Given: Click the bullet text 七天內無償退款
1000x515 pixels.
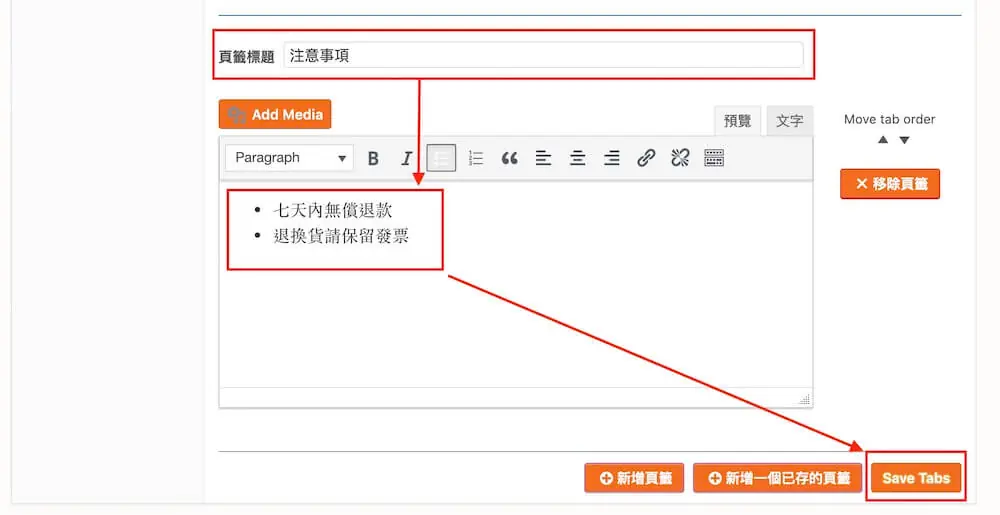Looking at the screenshot, I should (x=332, y=210).
